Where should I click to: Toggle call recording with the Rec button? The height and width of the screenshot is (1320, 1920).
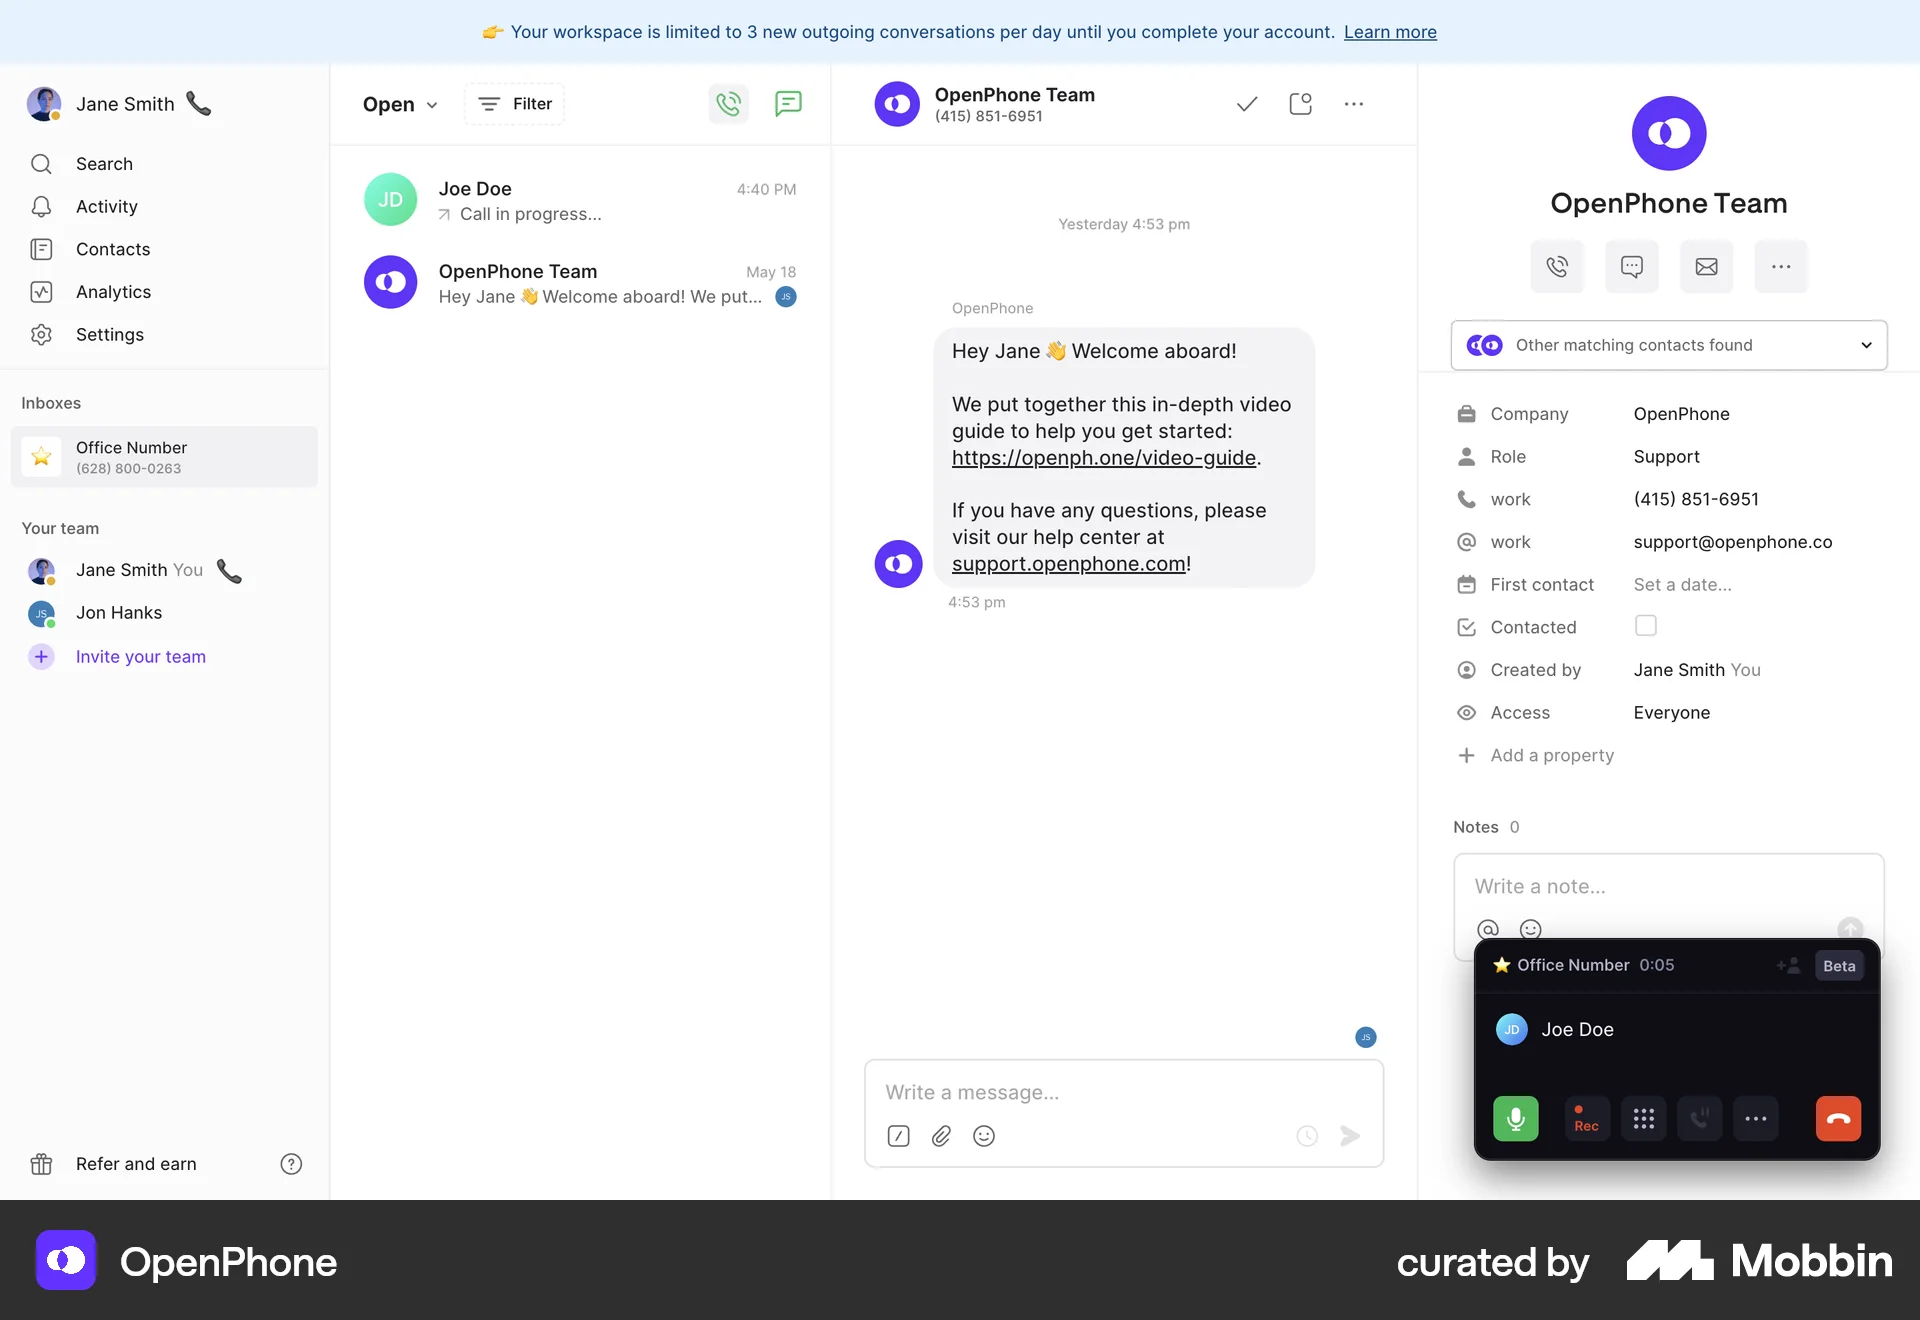coord(1586,1118)
